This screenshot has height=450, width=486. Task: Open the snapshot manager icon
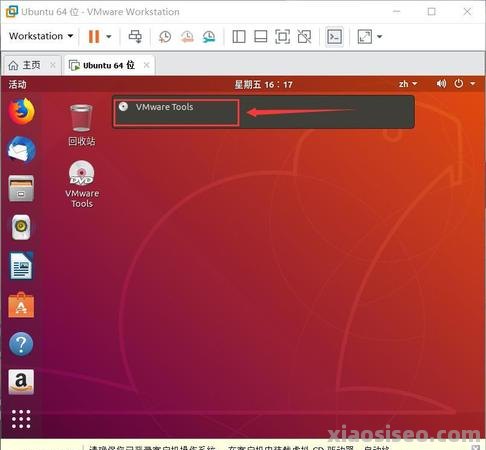click(209, 37)
